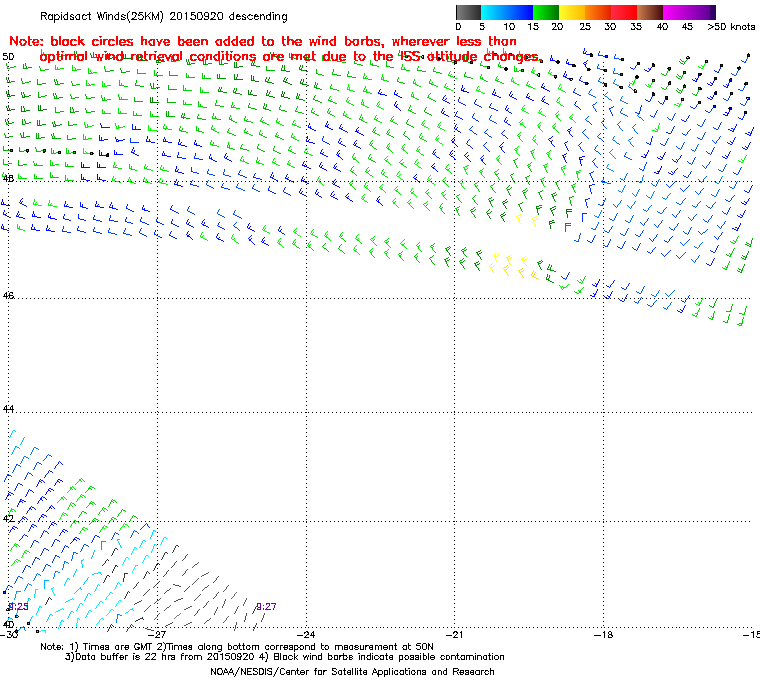Click the dark purple 45-50 knots legend segment
The width and height of the screenshot is (760, 688).
(702, 12)
